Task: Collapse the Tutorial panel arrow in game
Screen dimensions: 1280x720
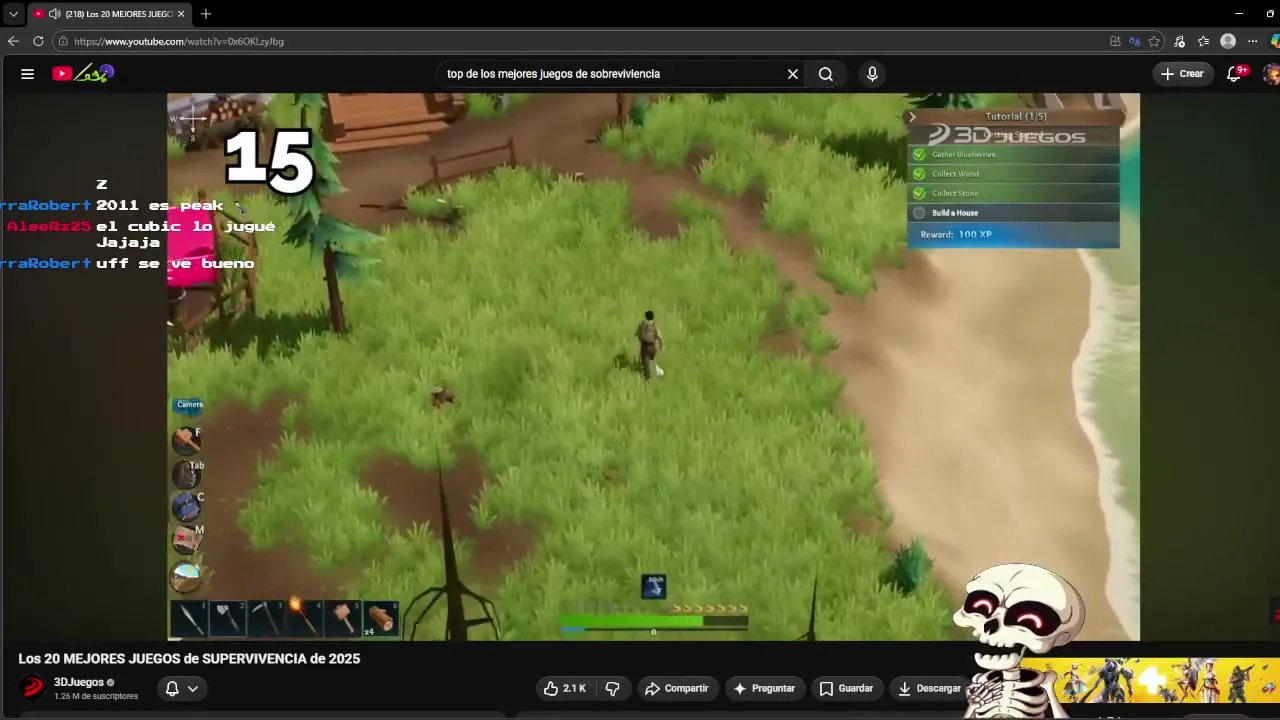Action: click(x=912, y=117)
